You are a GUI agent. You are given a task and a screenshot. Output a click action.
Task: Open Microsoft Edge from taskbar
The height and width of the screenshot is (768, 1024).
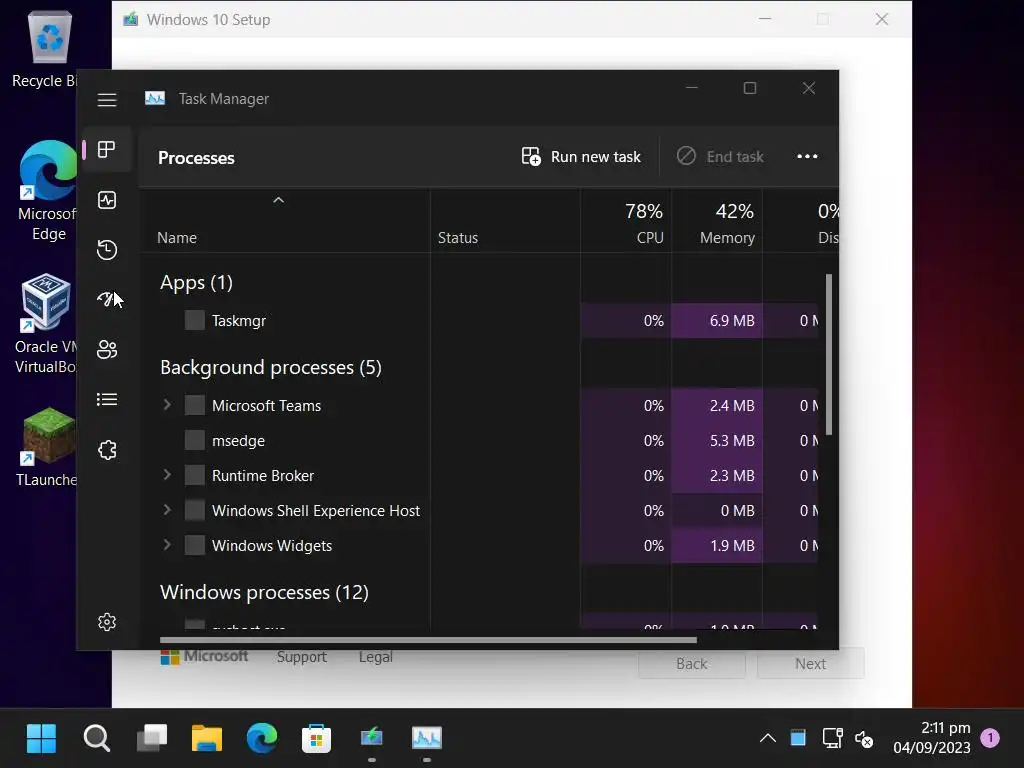(262, 739)
